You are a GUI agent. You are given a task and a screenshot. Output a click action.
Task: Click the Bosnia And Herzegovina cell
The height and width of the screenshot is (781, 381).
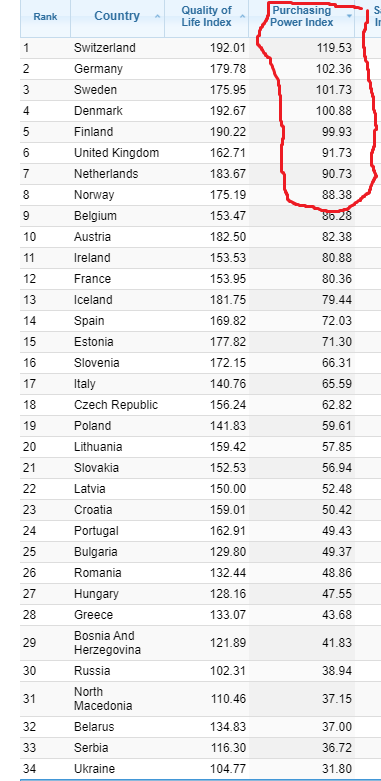[117, 643]
